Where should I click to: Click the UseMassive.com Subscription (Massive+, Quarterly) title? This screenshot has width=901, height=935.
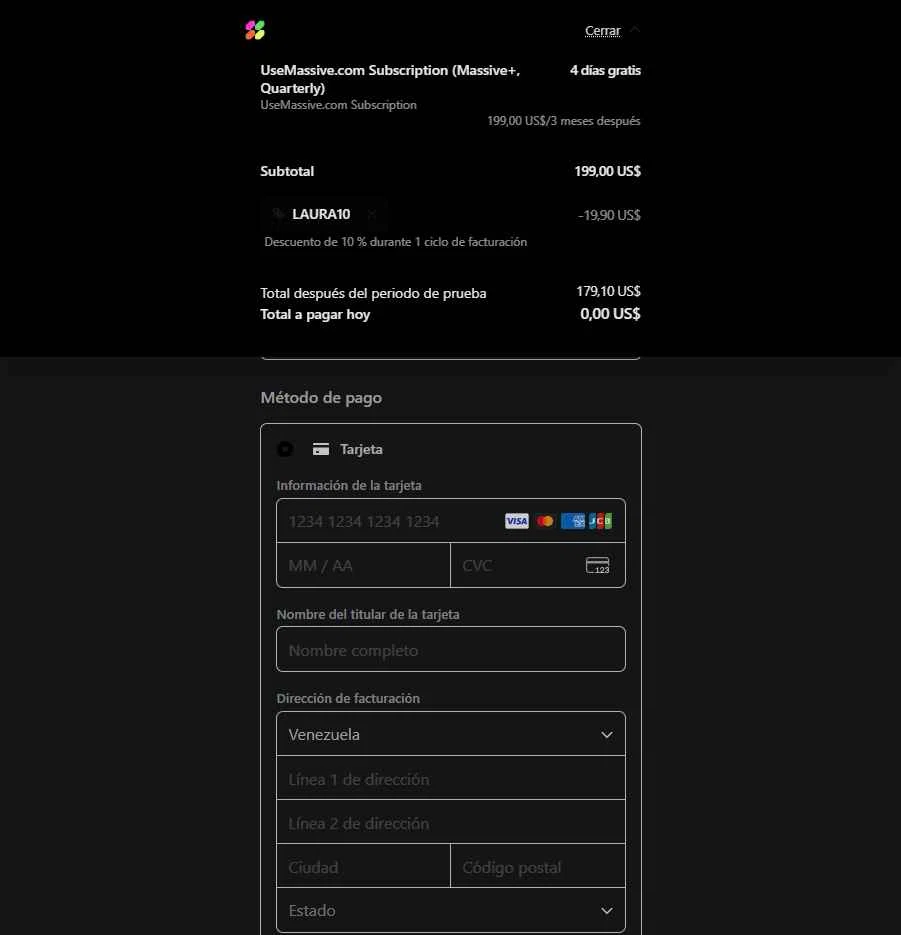(x=390, y=79)
